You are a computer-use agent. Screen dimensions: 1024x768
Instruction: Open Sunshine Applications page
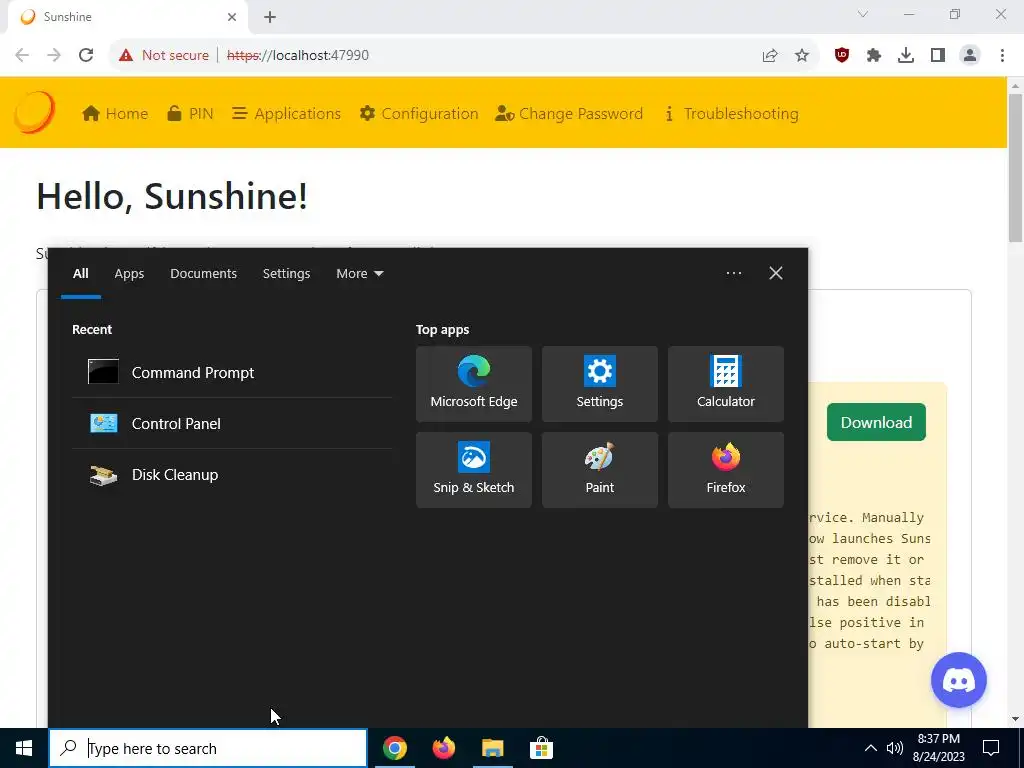(287, 114)
